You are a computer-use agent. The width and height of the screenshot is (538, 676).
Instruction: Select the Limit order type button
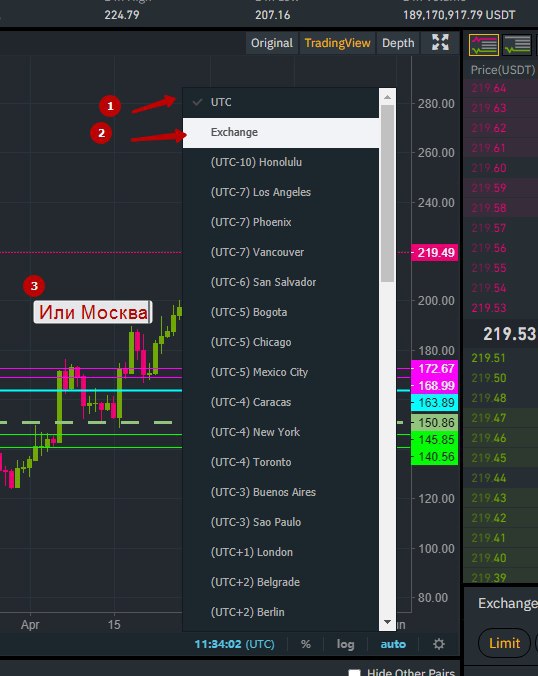pos(504,643)
